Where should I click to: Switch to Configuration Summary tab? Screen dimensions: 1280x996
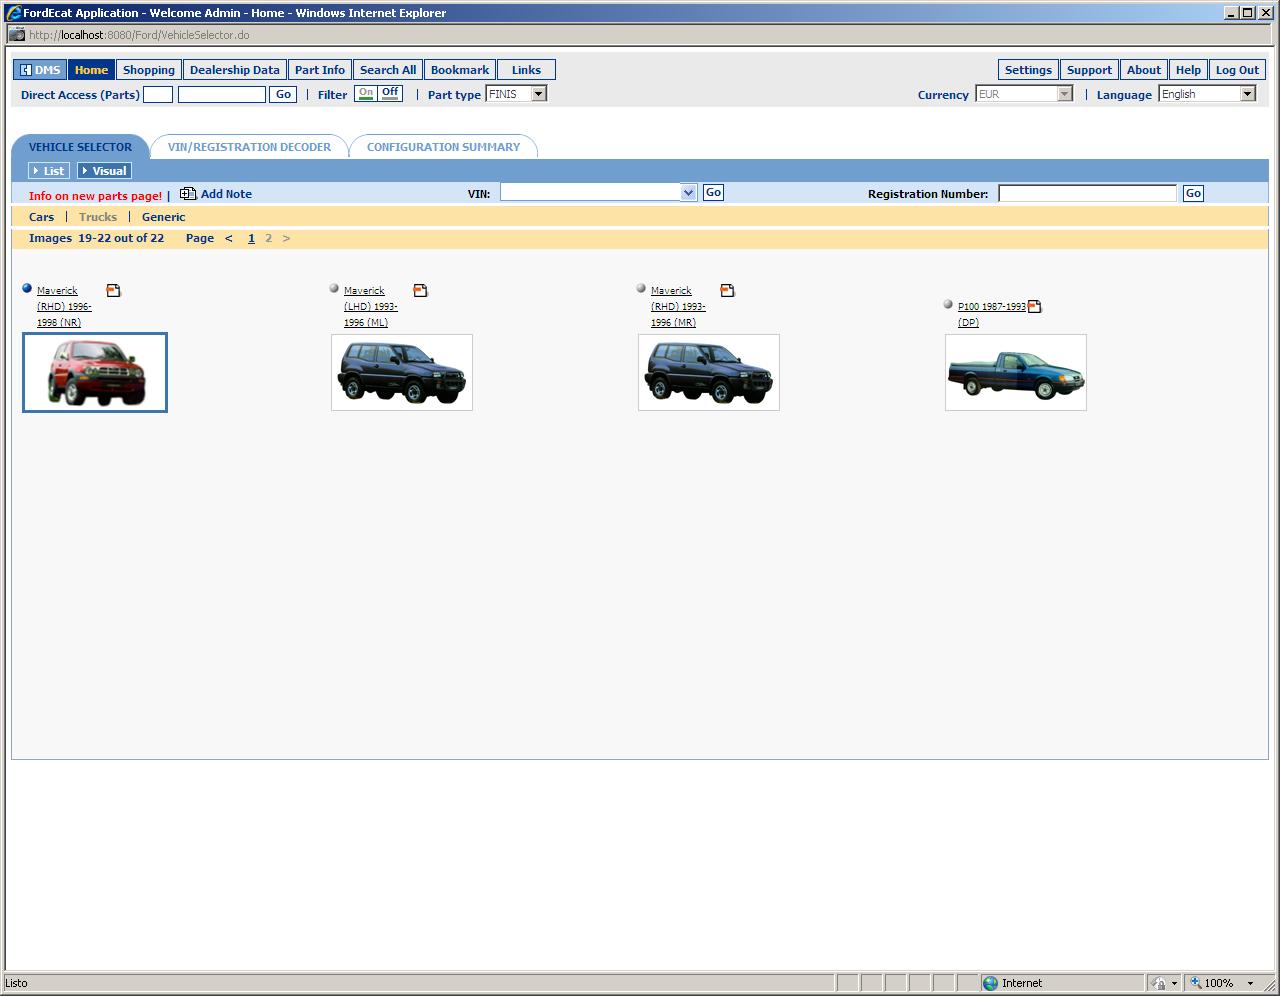tap(443, 147)
